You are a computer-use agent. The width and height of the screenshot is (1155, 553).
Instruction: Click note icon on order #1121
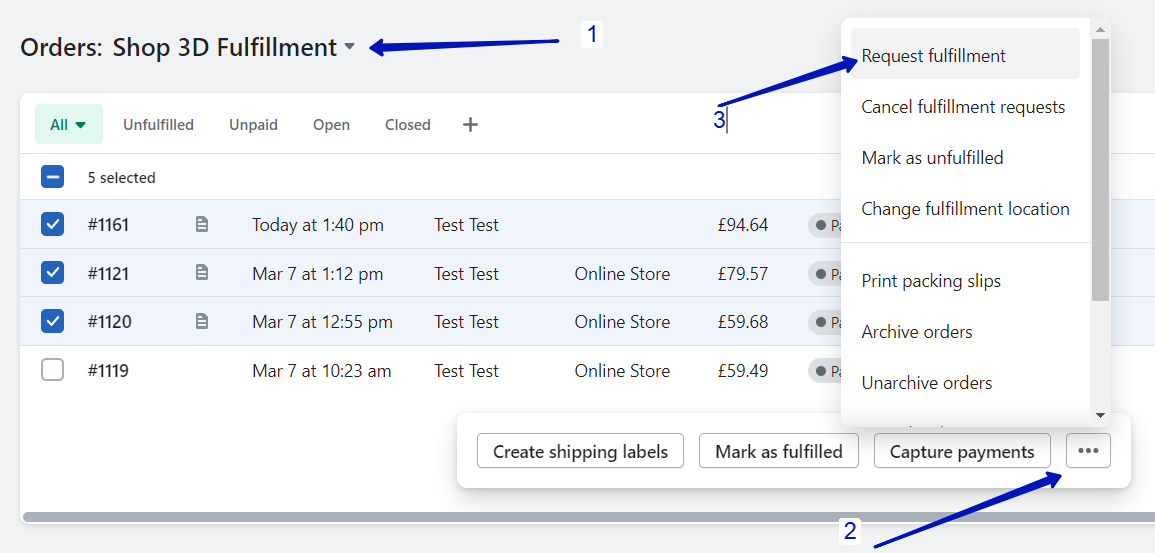202,273
